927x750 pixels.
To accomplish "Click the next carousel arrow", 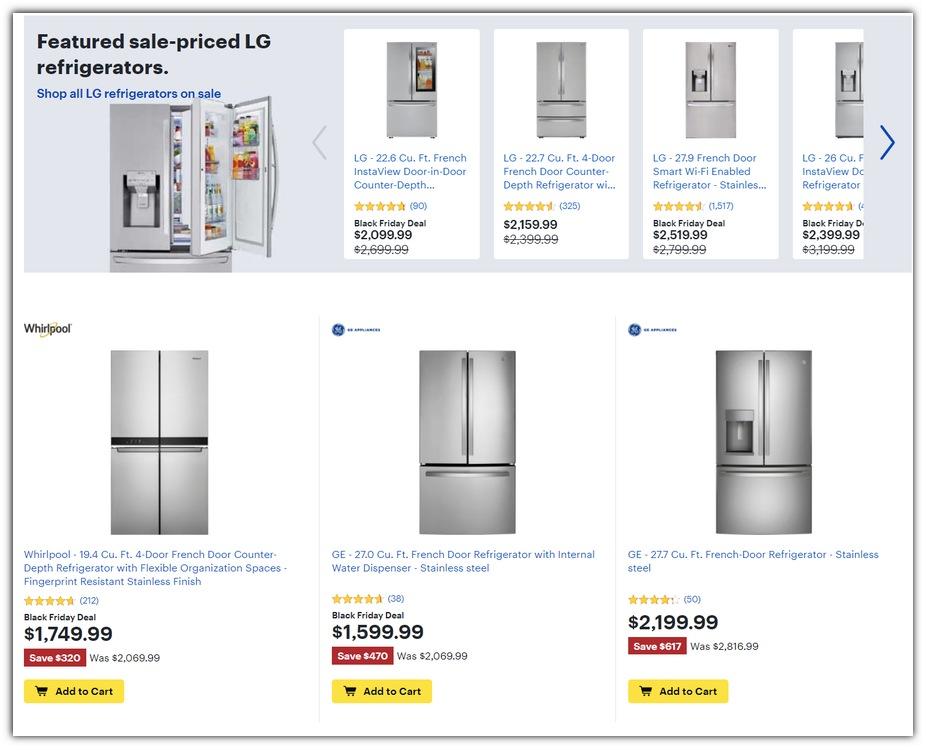I will [x=886, y=143].
